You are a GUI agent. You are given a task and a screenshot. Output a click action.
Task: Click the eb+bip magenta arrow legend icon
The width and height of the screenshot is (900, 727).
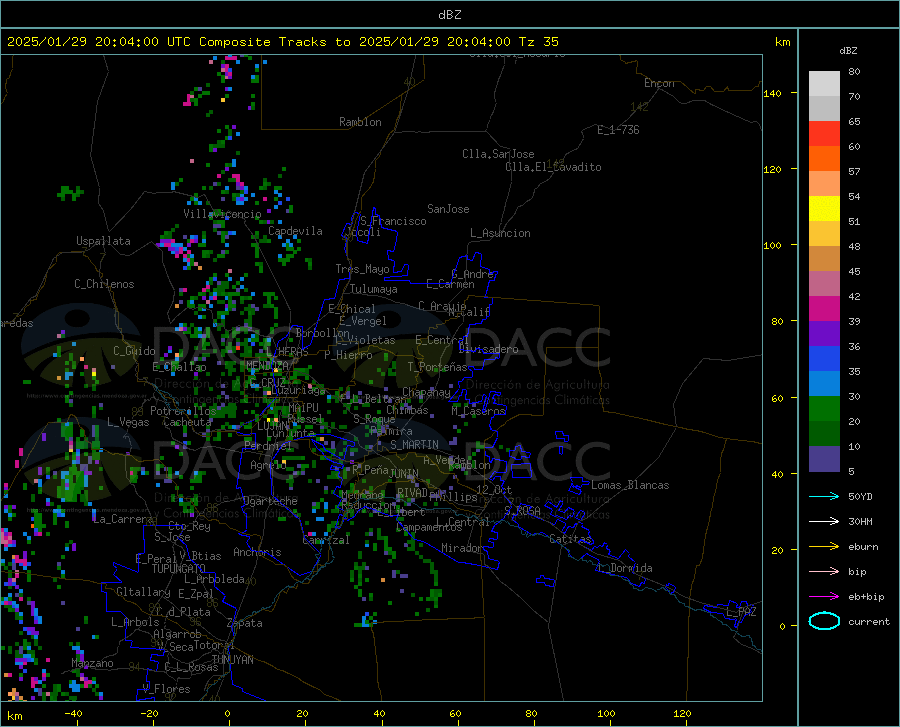click(x=824, y=596)
